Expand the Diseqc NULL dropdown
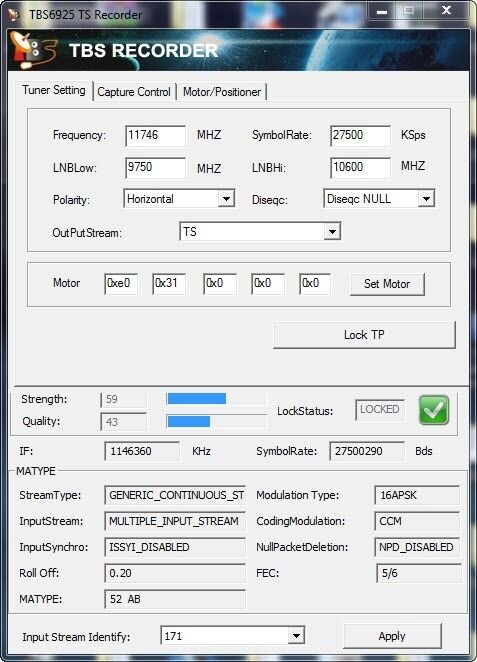This screenshot has height=662, width=477. click(426, 199)
